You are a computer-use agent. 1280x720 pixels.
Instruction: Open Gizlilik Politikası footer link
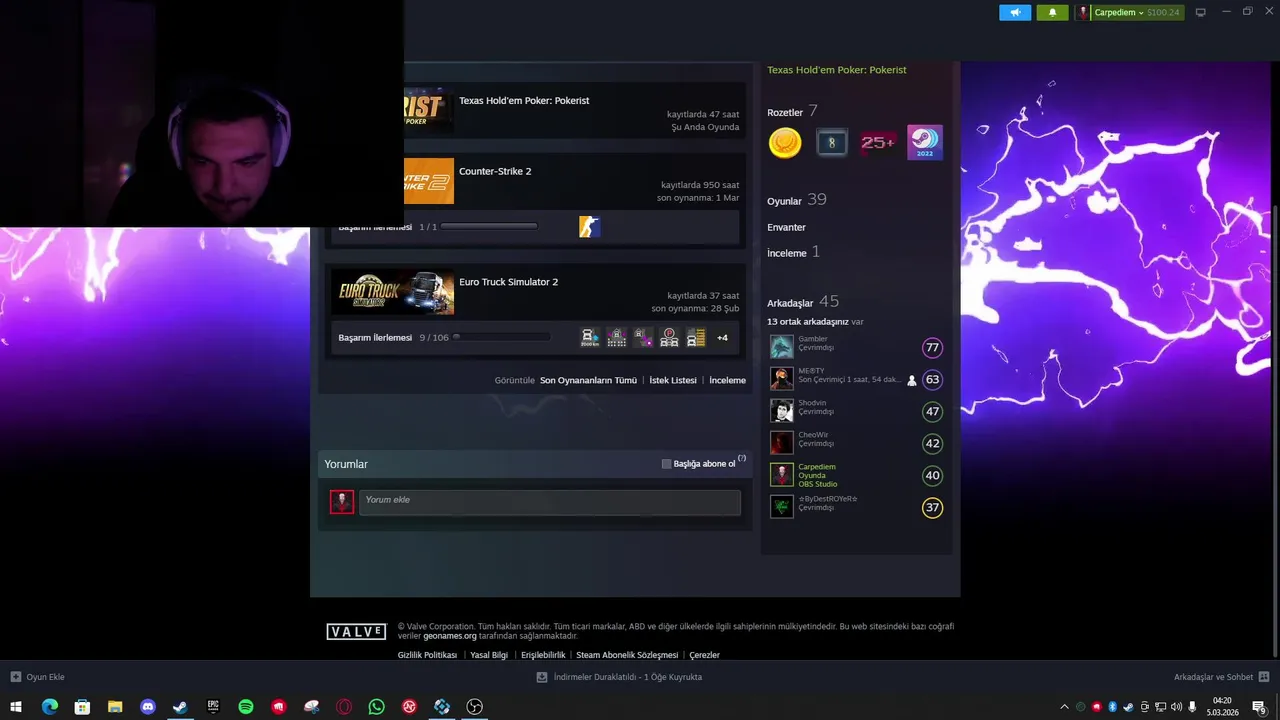pyautogui.click(x=427, y=655)
